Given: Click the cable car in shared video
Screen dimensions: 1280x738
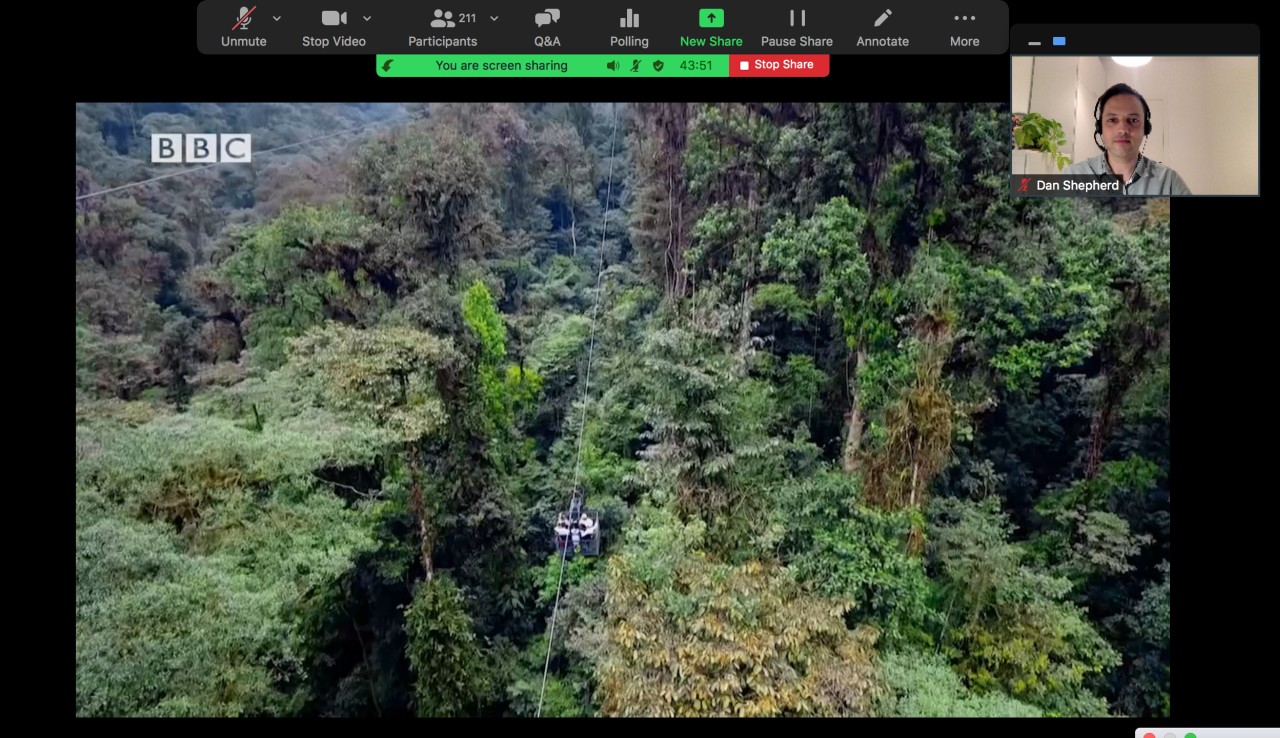Looking at the screenshot, I should [576, 527].
